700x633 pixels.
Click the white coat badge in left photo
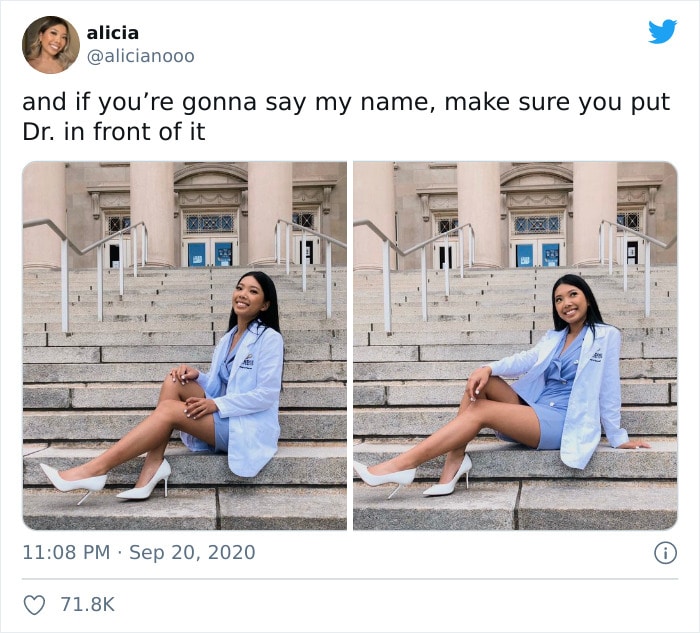pos(247,361)
